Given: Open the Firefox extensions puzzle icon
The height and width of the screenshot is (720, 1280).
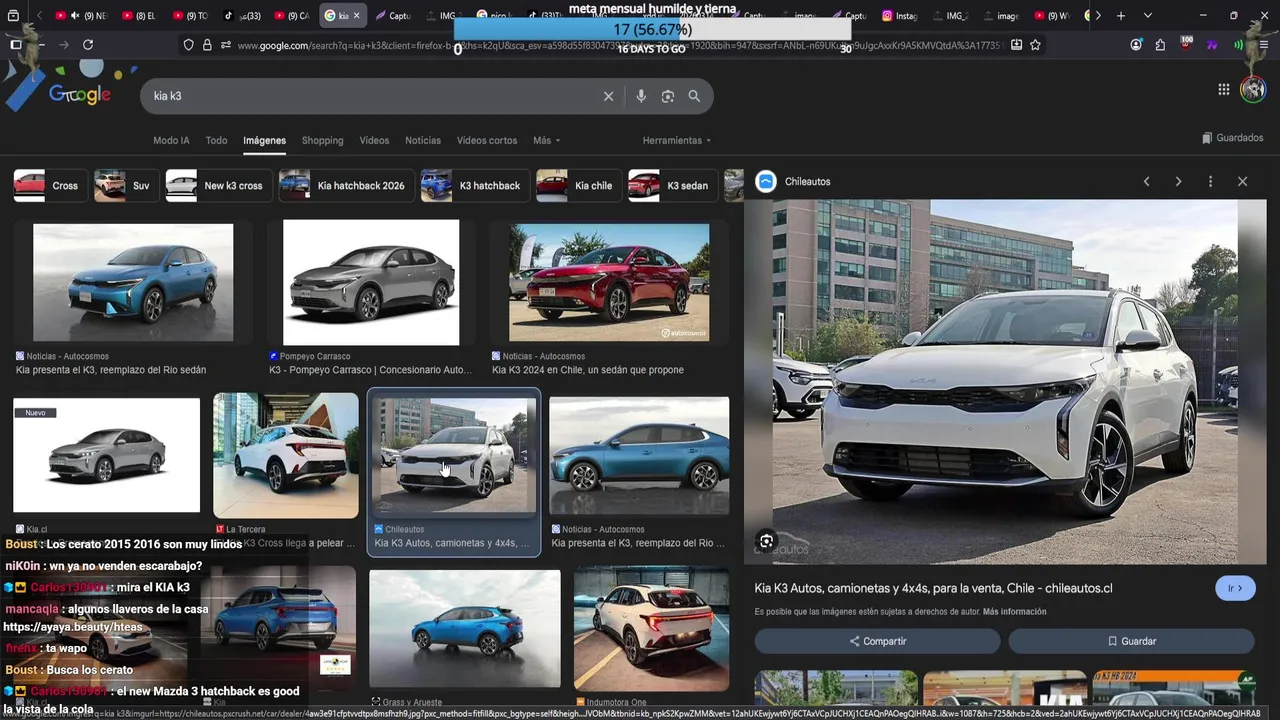Looking at the screenshot, I should pyautogui.click(x=1160, y=45).
